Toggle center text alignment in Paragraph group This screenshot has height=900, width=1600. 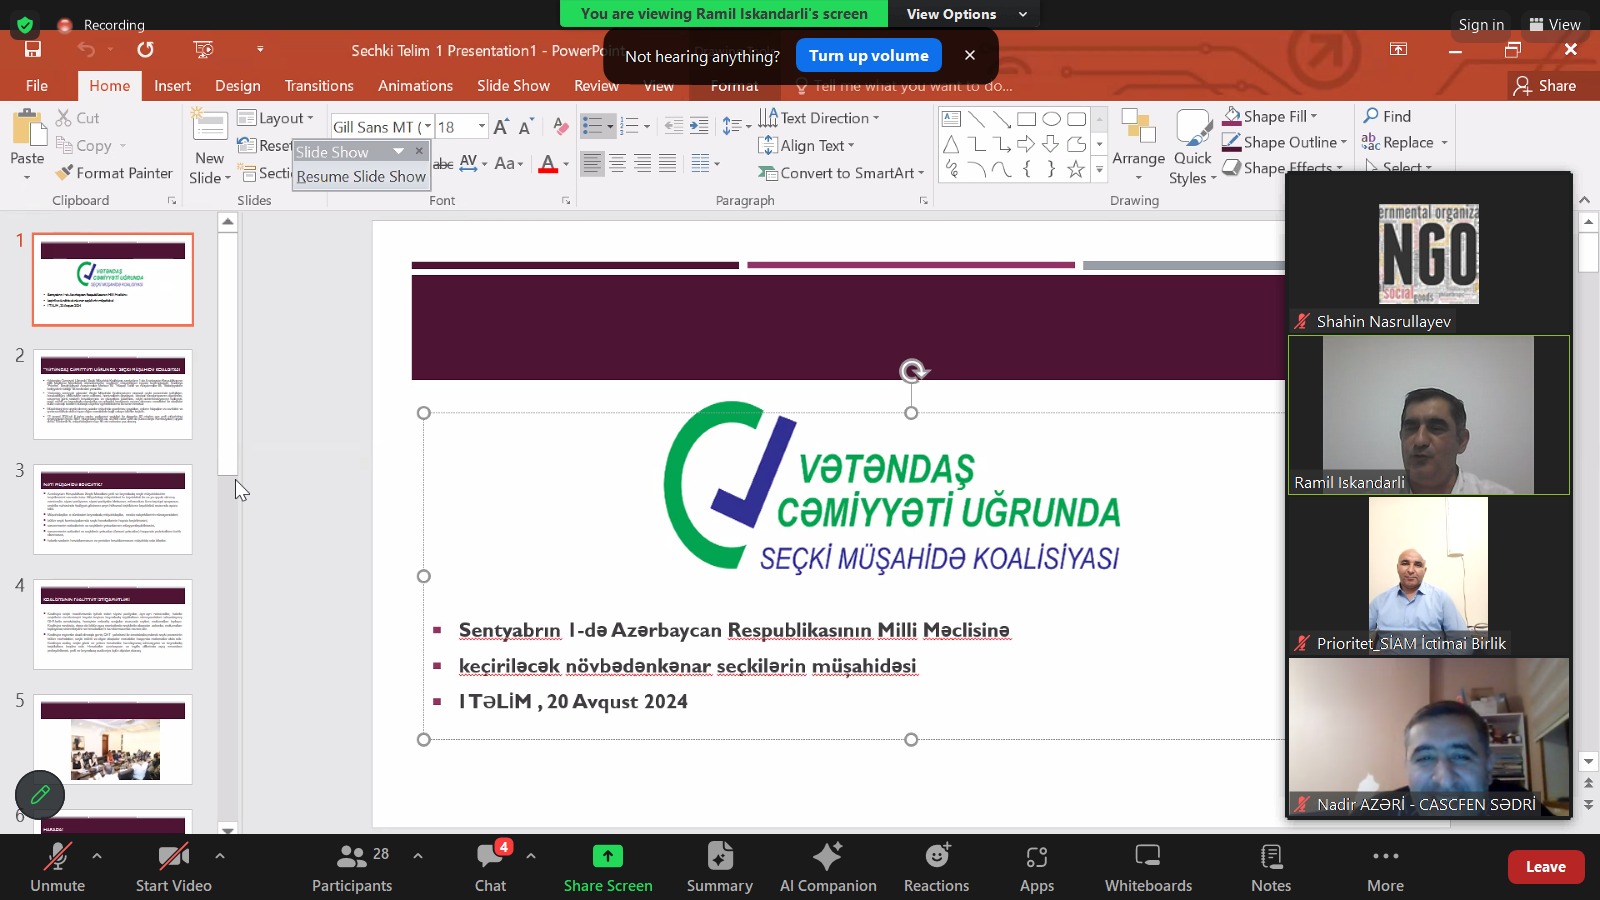coord(618,163)
